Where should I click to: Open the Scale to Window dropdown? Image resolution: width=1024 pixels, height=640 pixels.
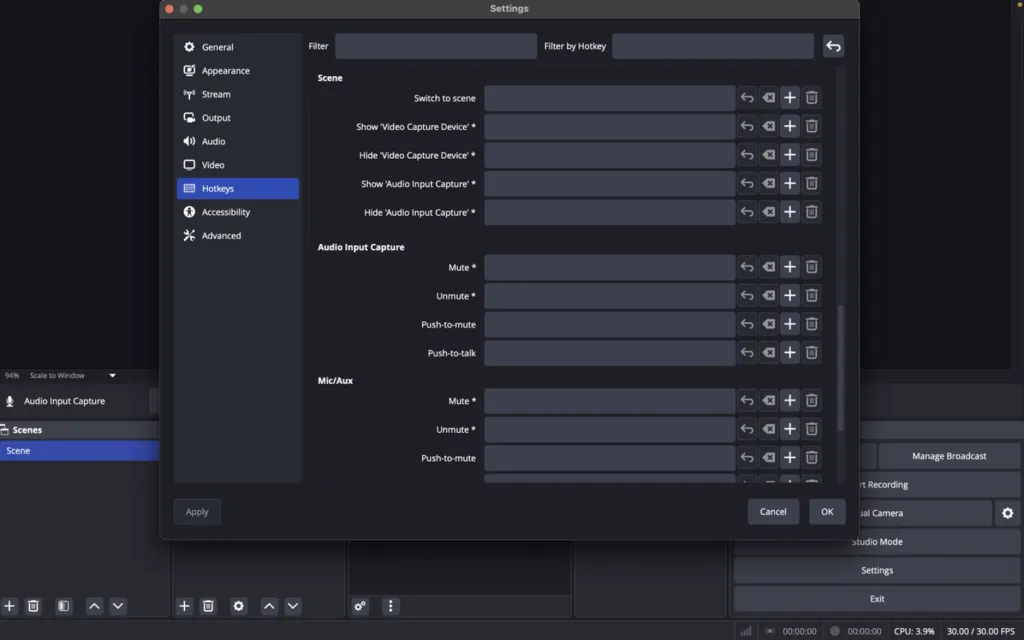72,376
